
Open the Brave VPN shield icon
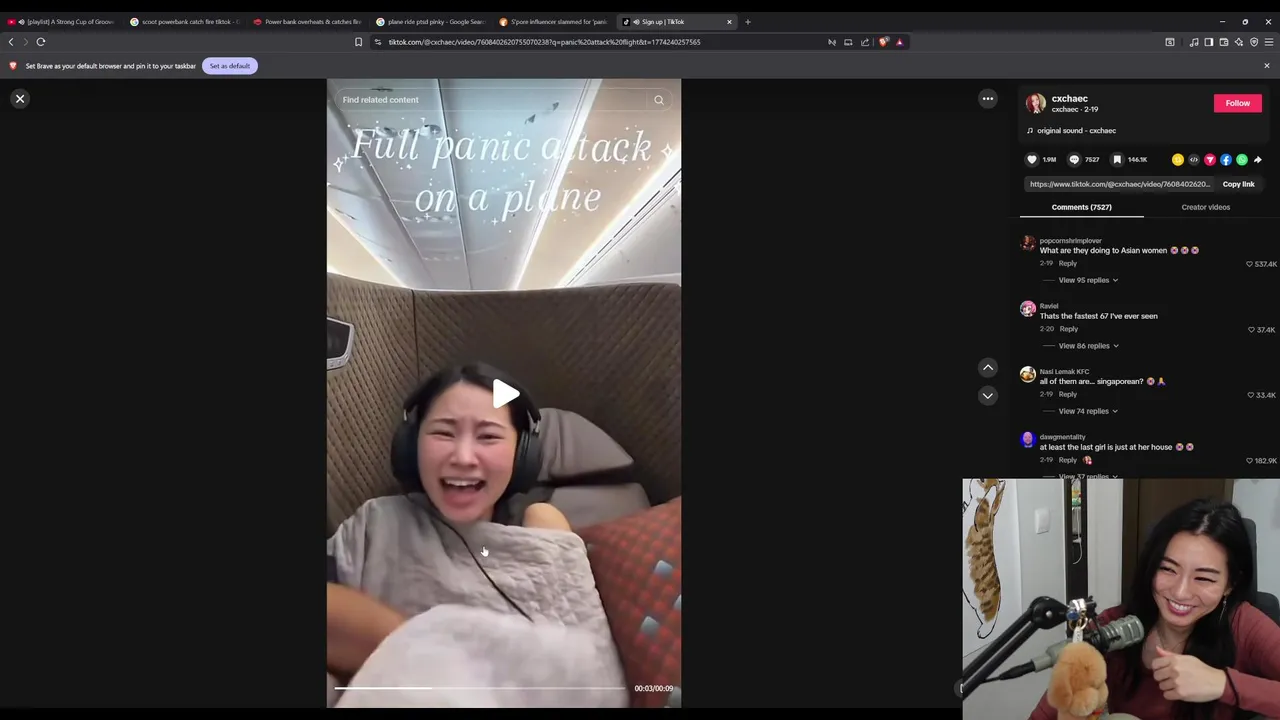click(1254, 42)
